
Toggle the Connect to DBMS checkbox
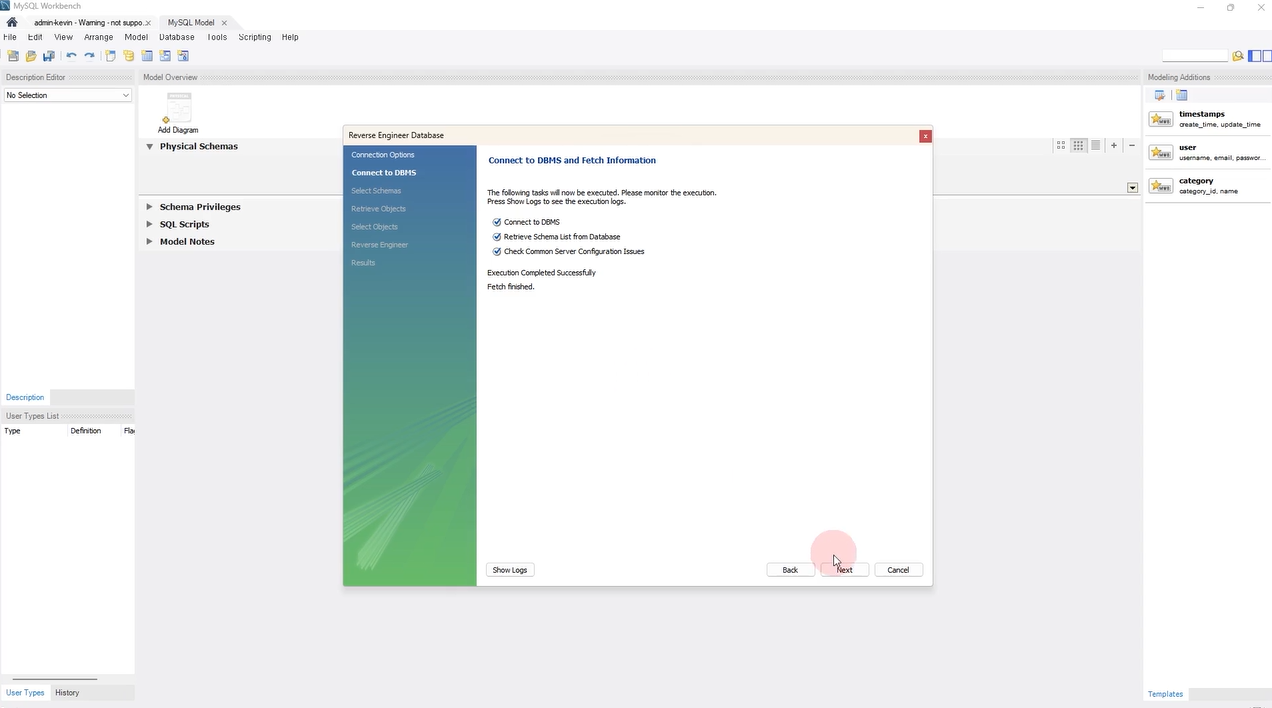point(497,222)
